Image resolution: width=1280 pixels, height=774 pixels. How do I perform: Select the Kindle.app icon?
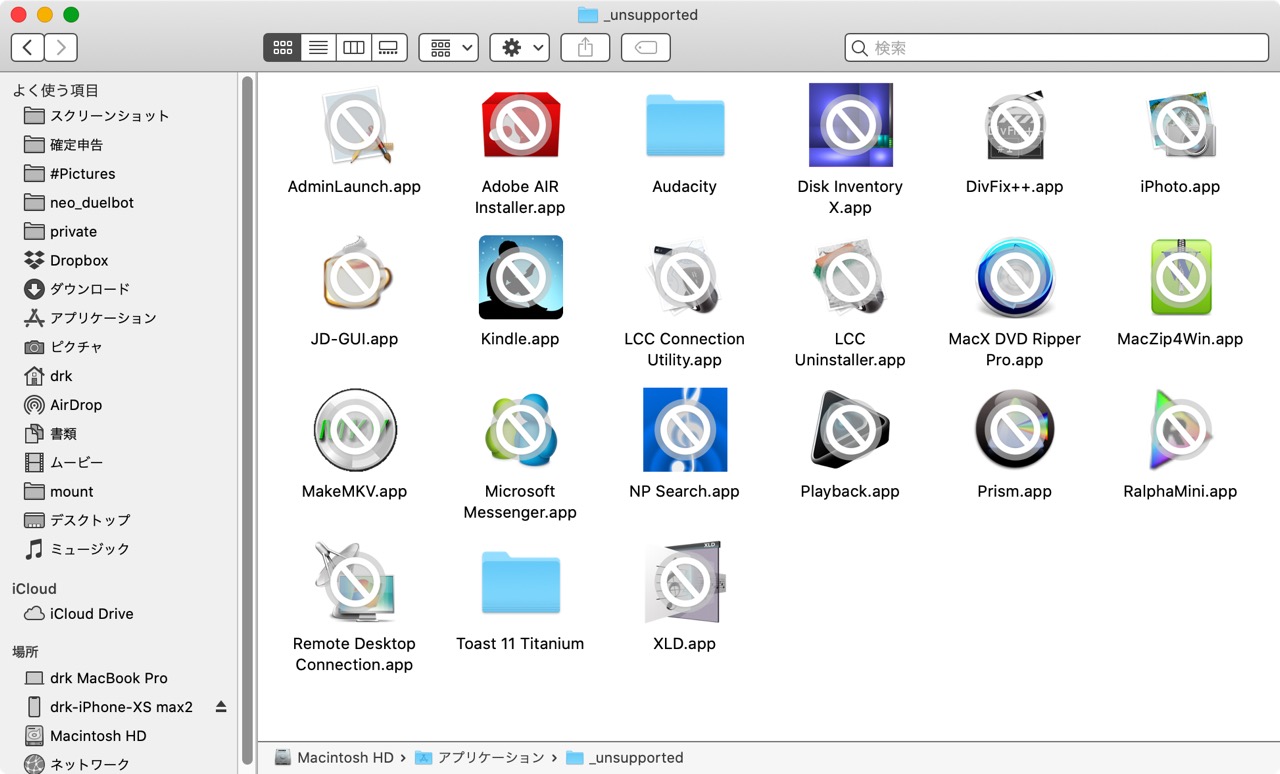(x=520, y=278)
